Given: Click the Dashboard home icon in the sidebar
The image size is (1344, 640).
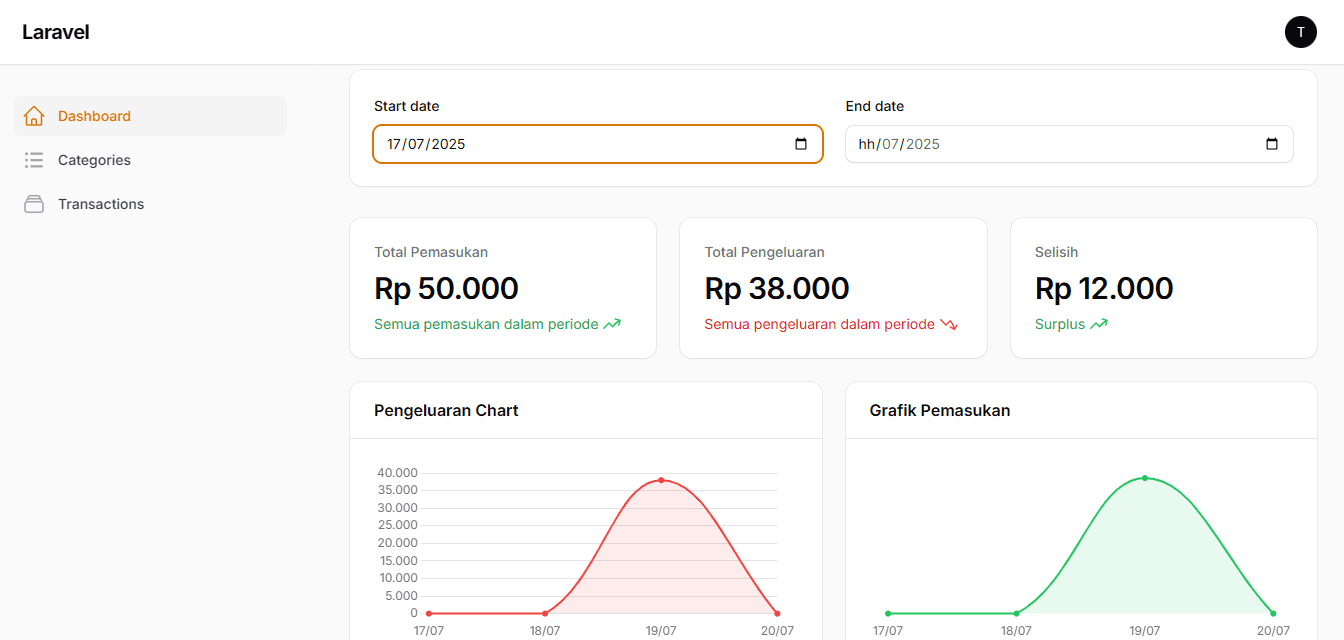Looking at the screenshot, I should [x=34, y=116].
